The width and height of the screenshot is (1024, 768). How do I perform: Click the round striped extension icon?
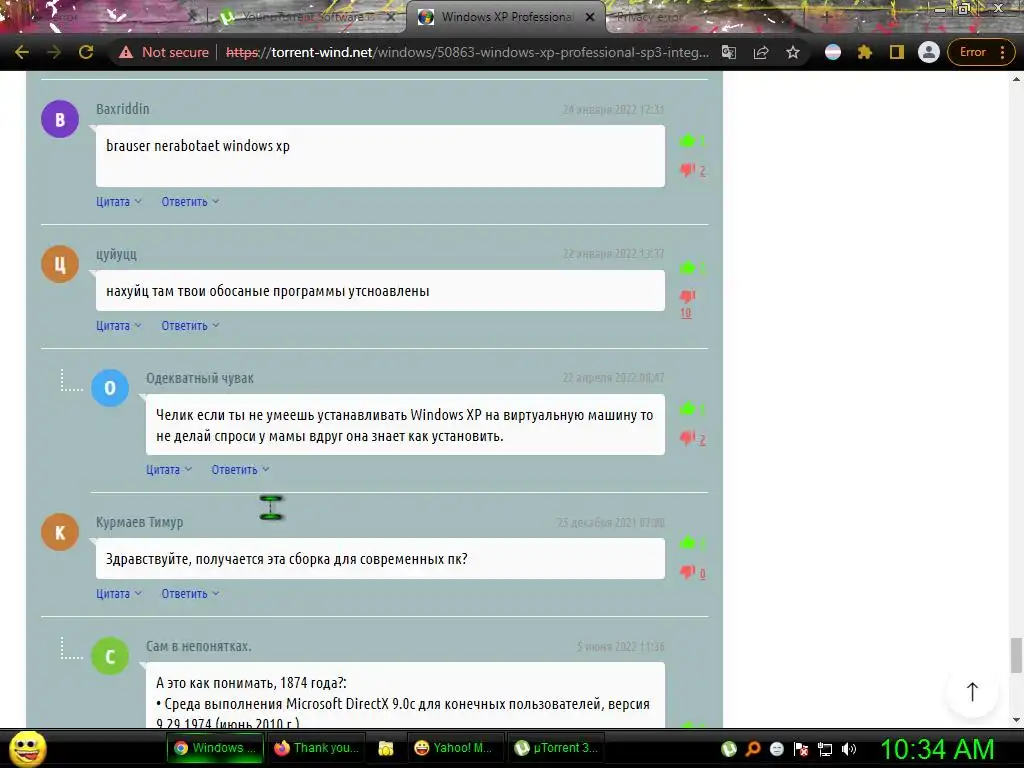coord(833,52)
